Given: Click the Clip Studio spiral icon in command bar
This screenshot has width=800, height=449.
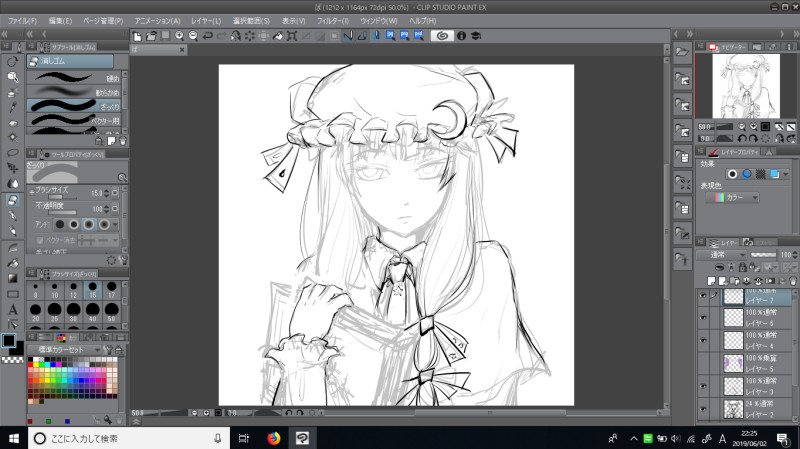Looking at the screenshot, I should coord(442,36).
